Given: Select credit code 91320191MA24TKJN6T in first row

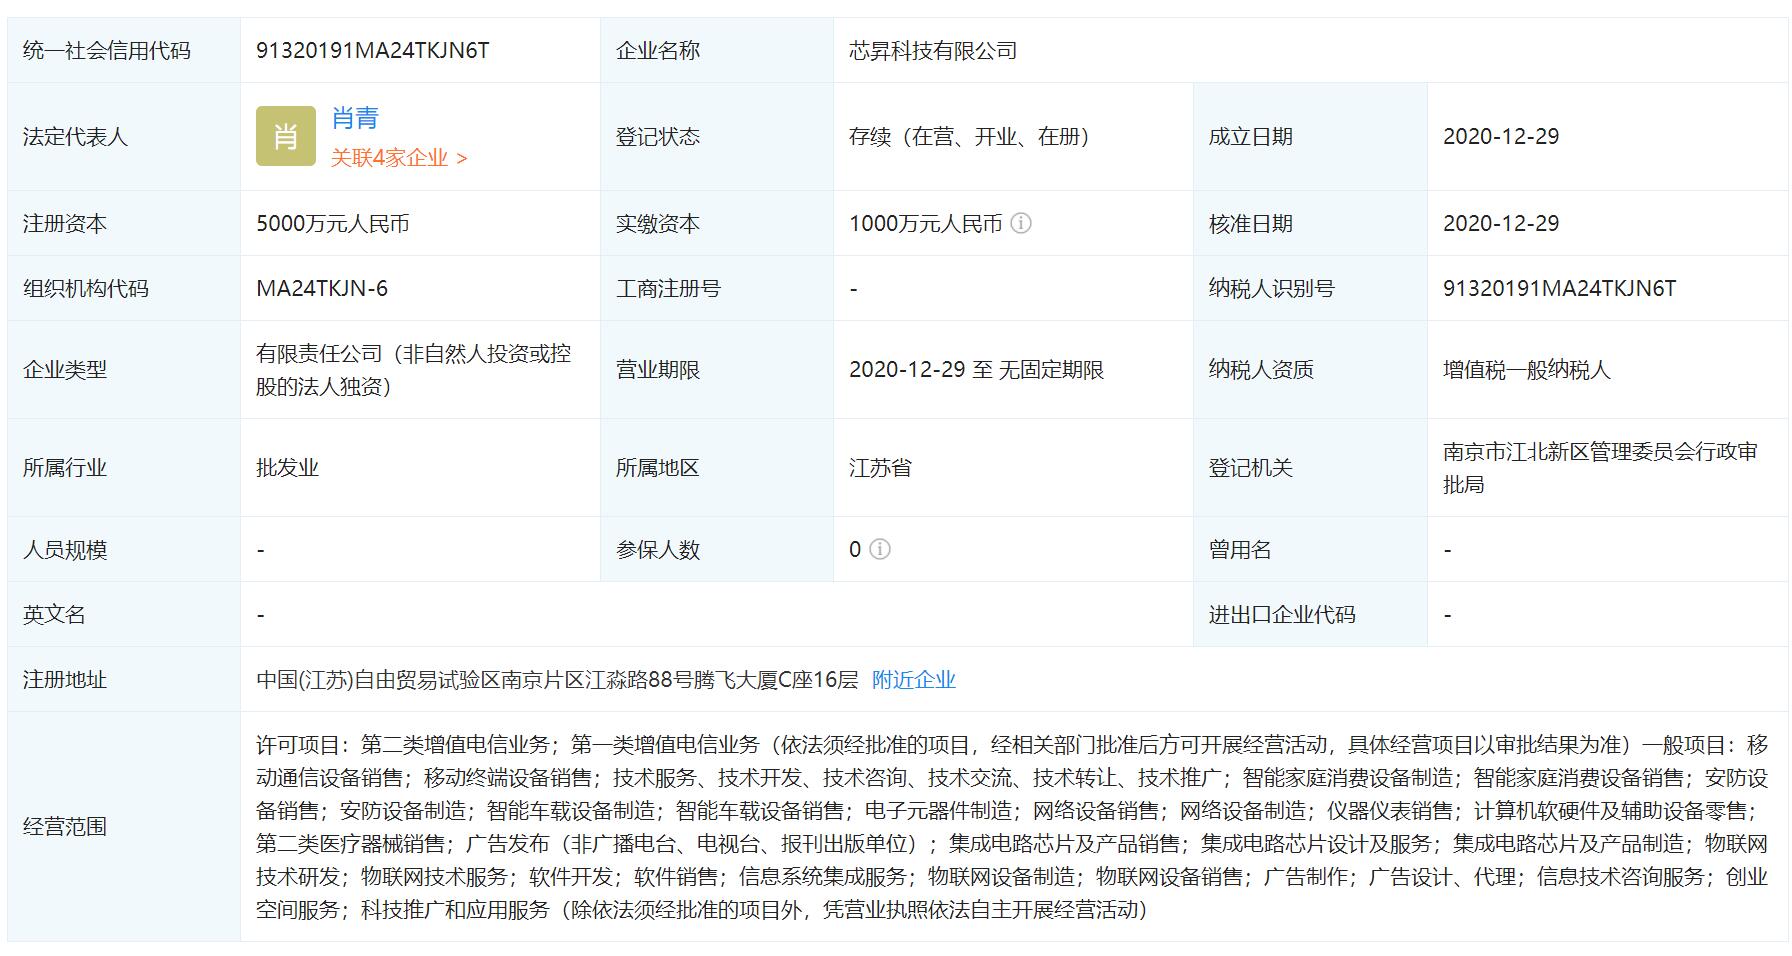Looking at the screenshot, I should [373, 51].
